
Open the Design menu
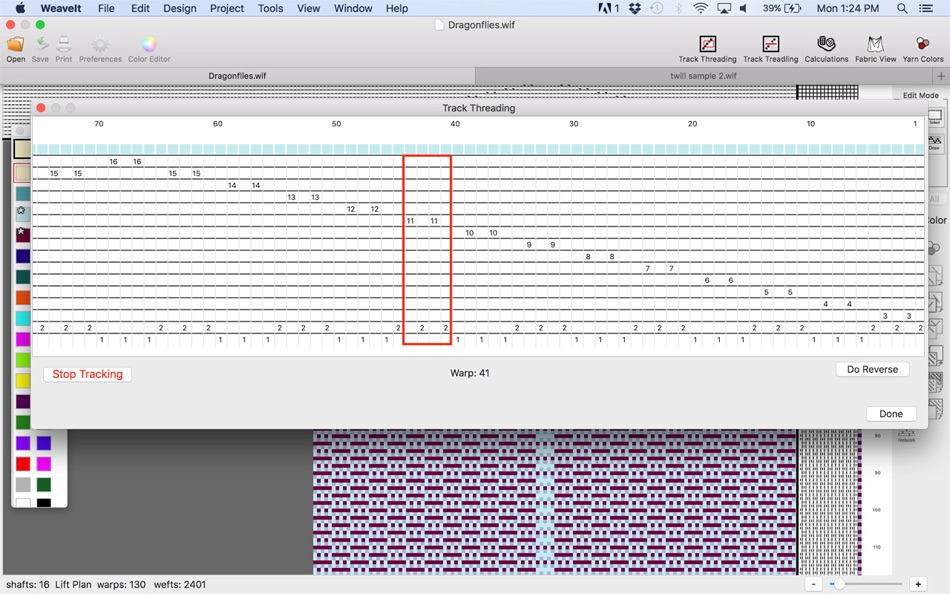[x=180, y=8]
